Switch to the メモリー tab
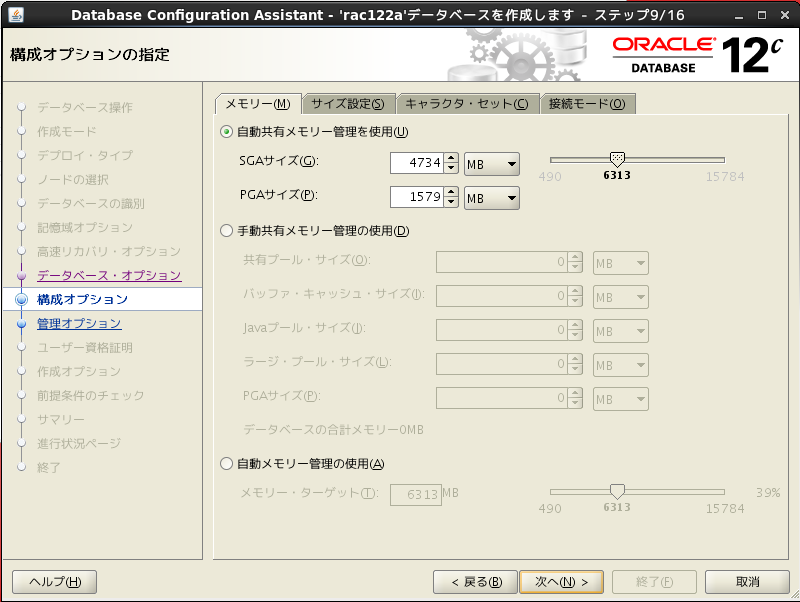This screenshot has width=800, height=602. [258, 104]
